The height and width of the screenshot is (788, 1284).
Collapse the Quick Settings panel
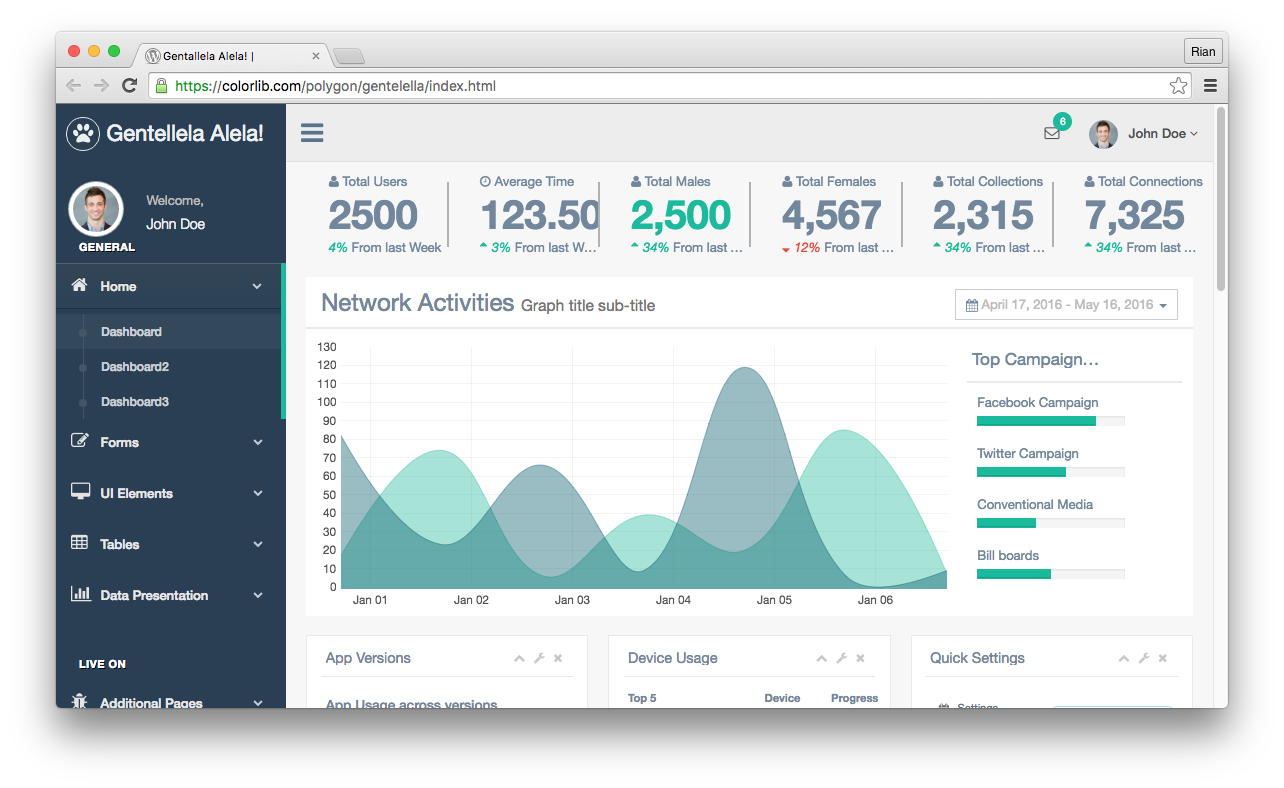click(1123, 658)
